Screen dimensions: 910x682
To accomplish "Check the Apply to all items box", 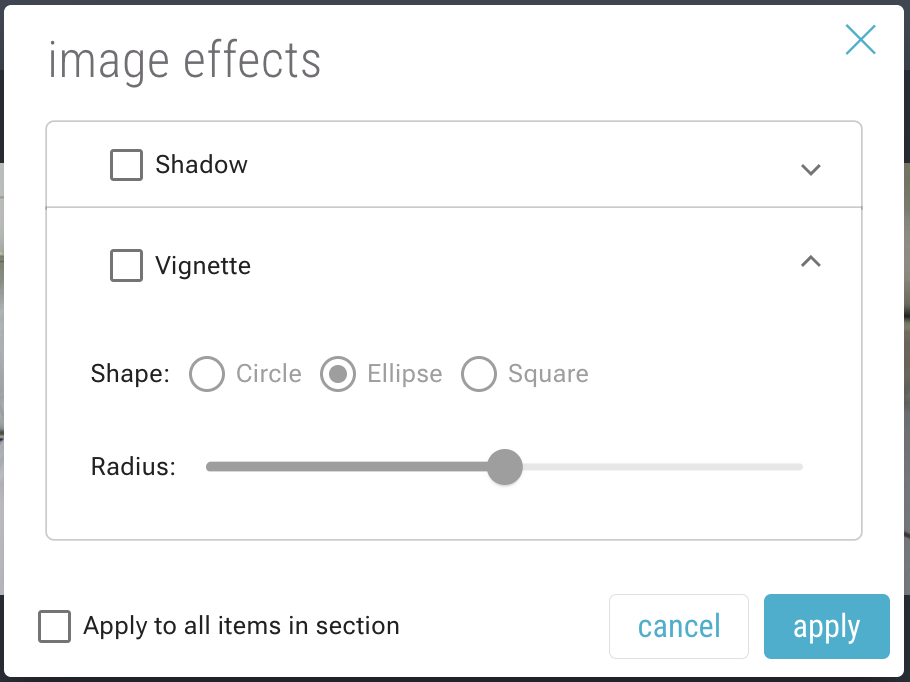I will point(55,627).
